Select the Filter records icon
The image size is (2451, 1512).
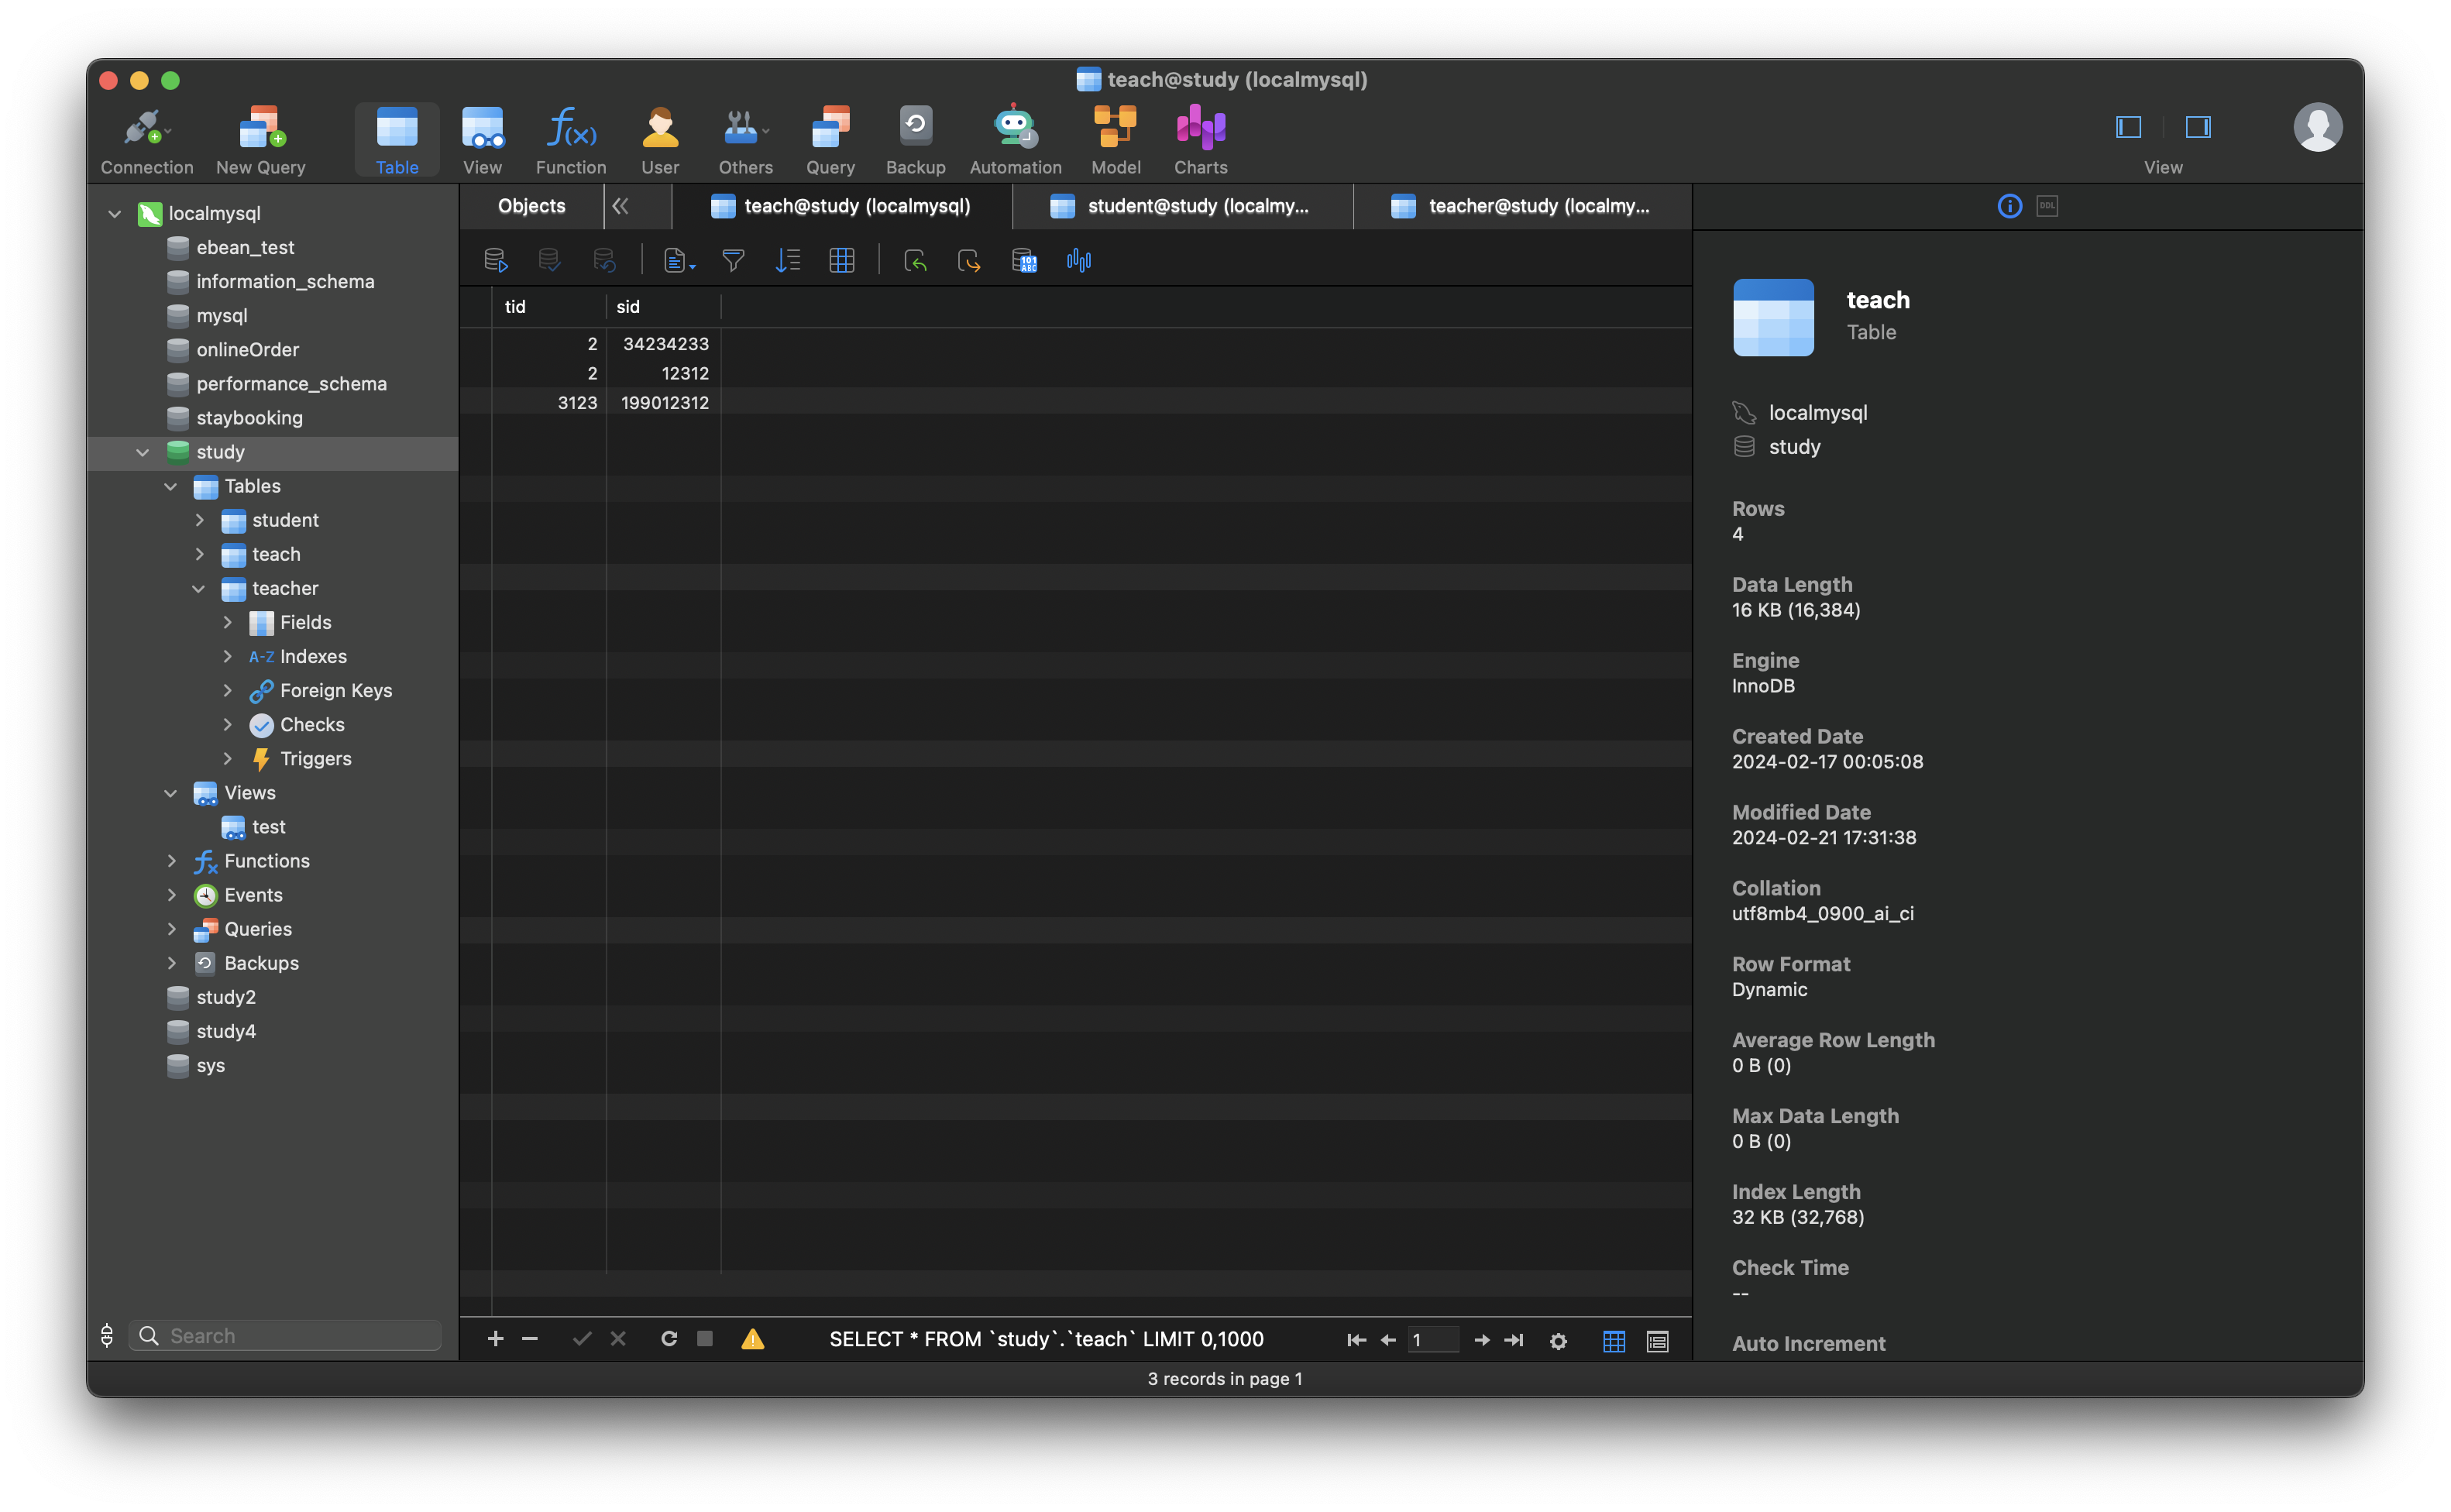732,259
